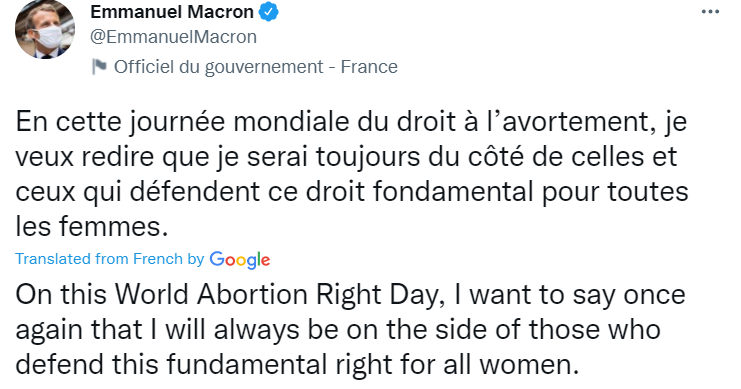Click the line ceux qui défendent ce droit

click(352, 192)
